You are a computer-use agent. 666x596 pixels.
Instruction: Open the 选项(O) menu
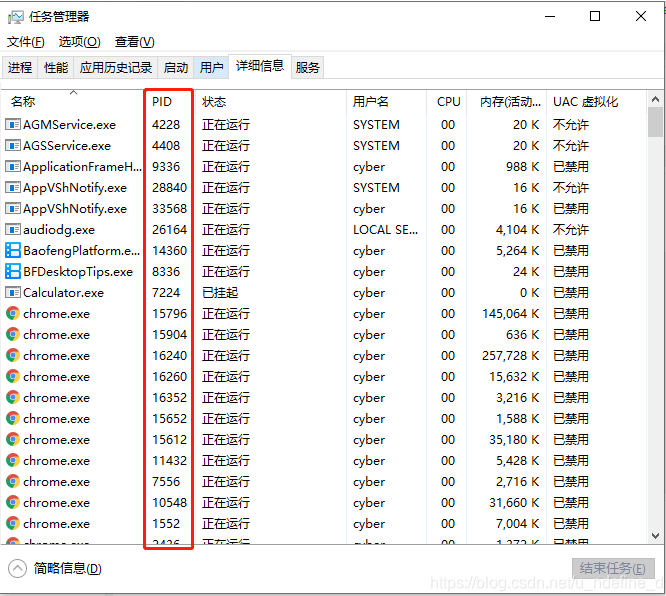(x=79, y=42)
